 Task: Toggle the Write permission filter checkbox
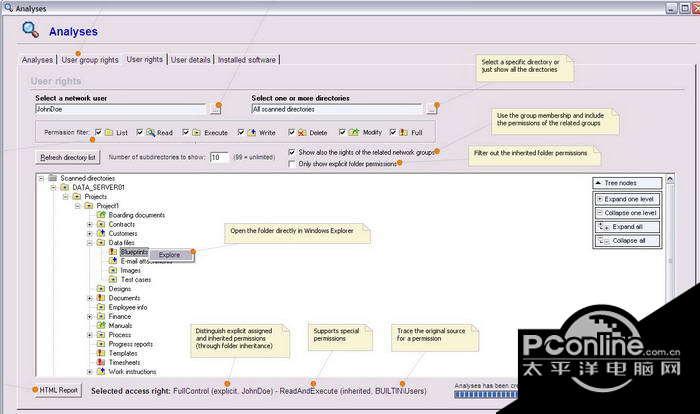point(241,132)
